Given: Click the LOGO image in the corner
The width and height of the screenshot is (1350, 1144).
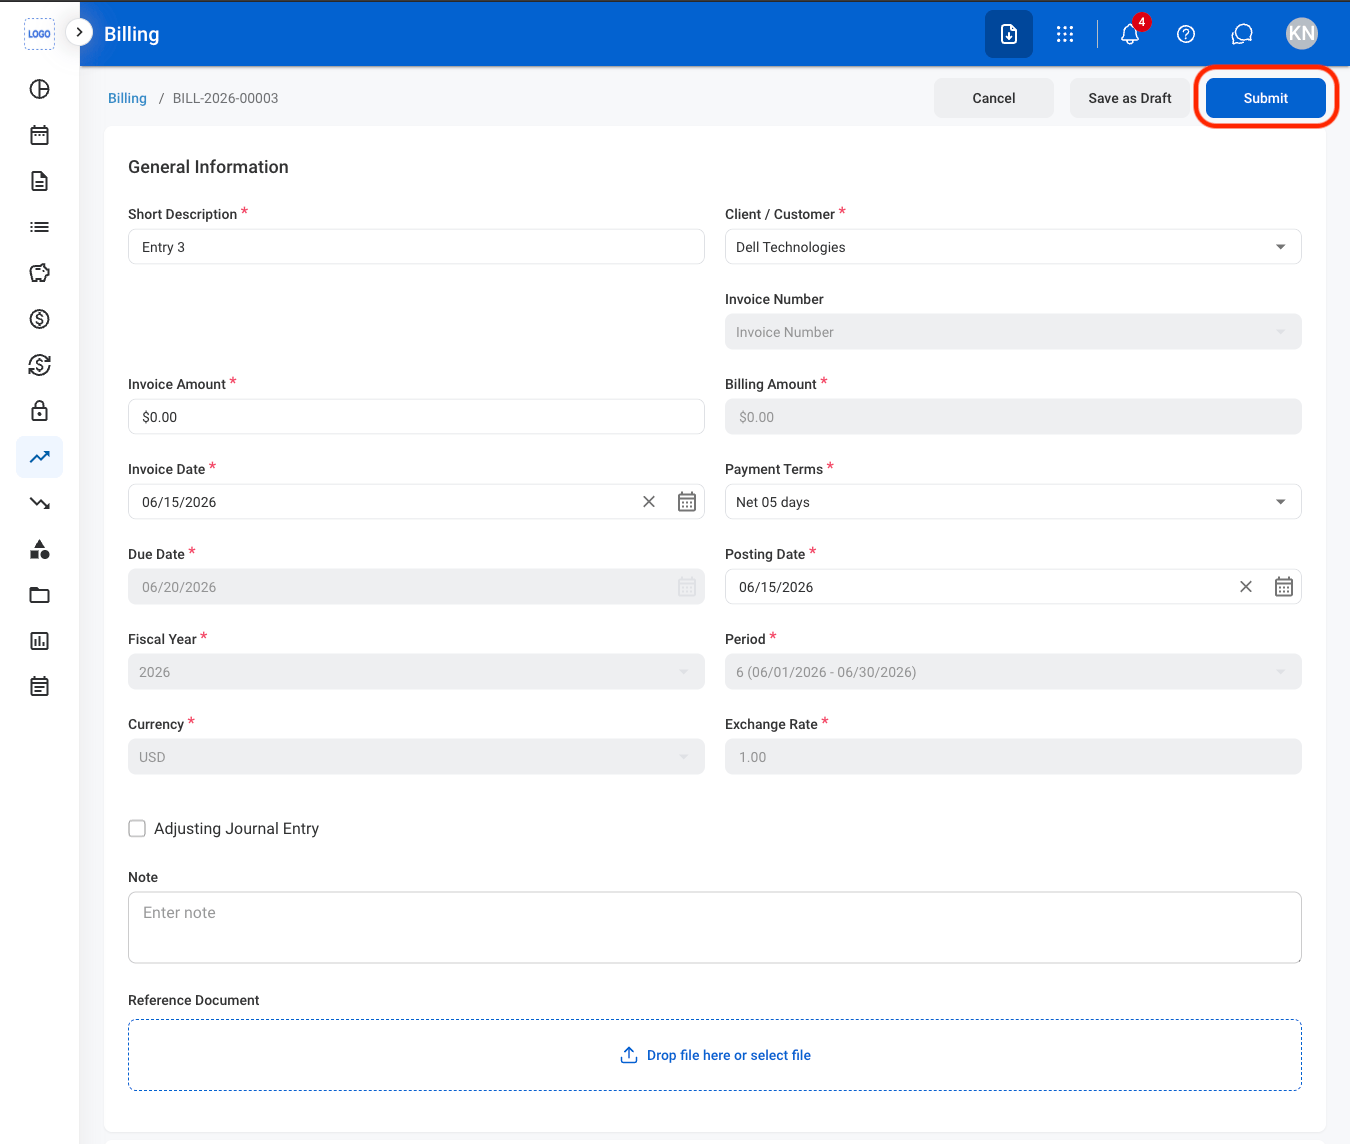Looking at the screenshot, I should click(x=39, y=33).
